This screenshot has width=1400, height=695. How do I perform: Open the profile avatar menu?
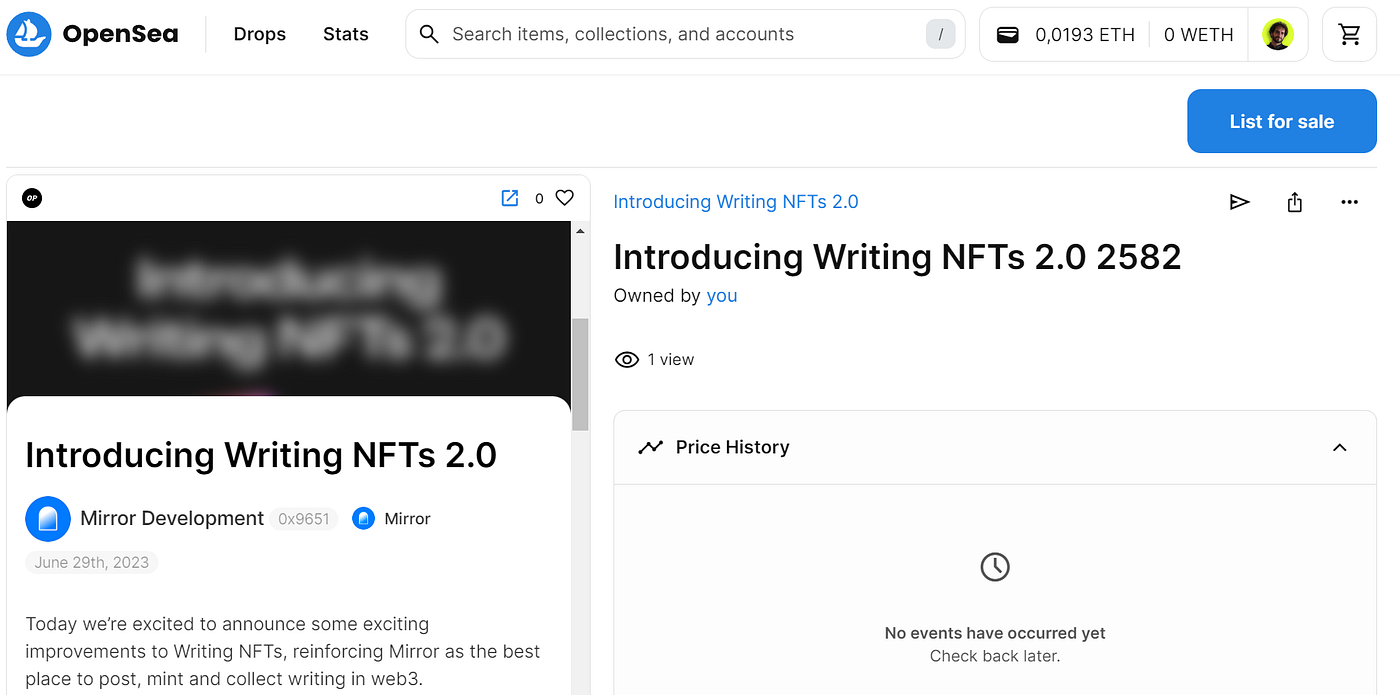(x=1278, y=35)
